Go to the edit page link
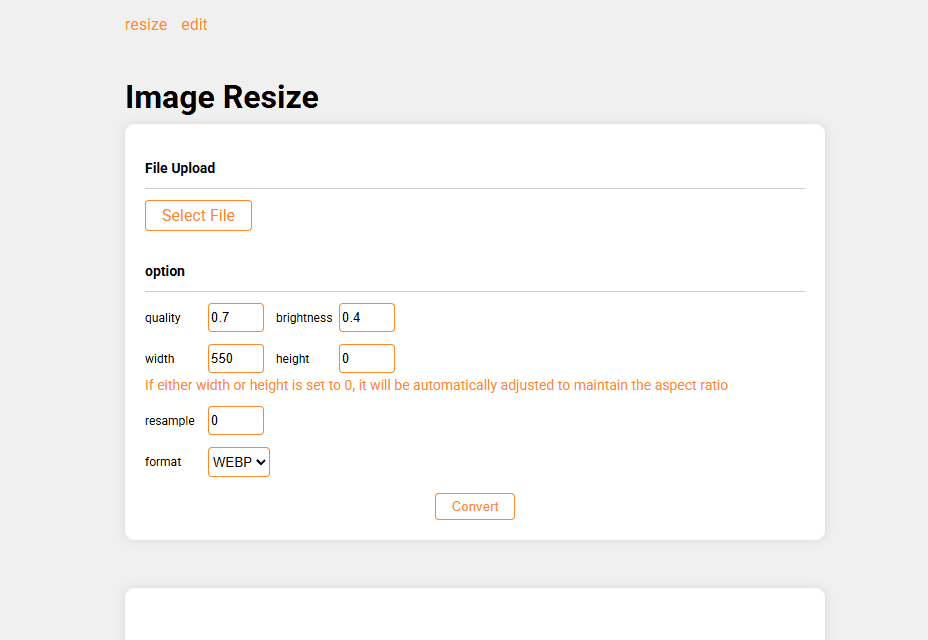Image resolution: width=928 pixels, height=640 pixels. 194,24
